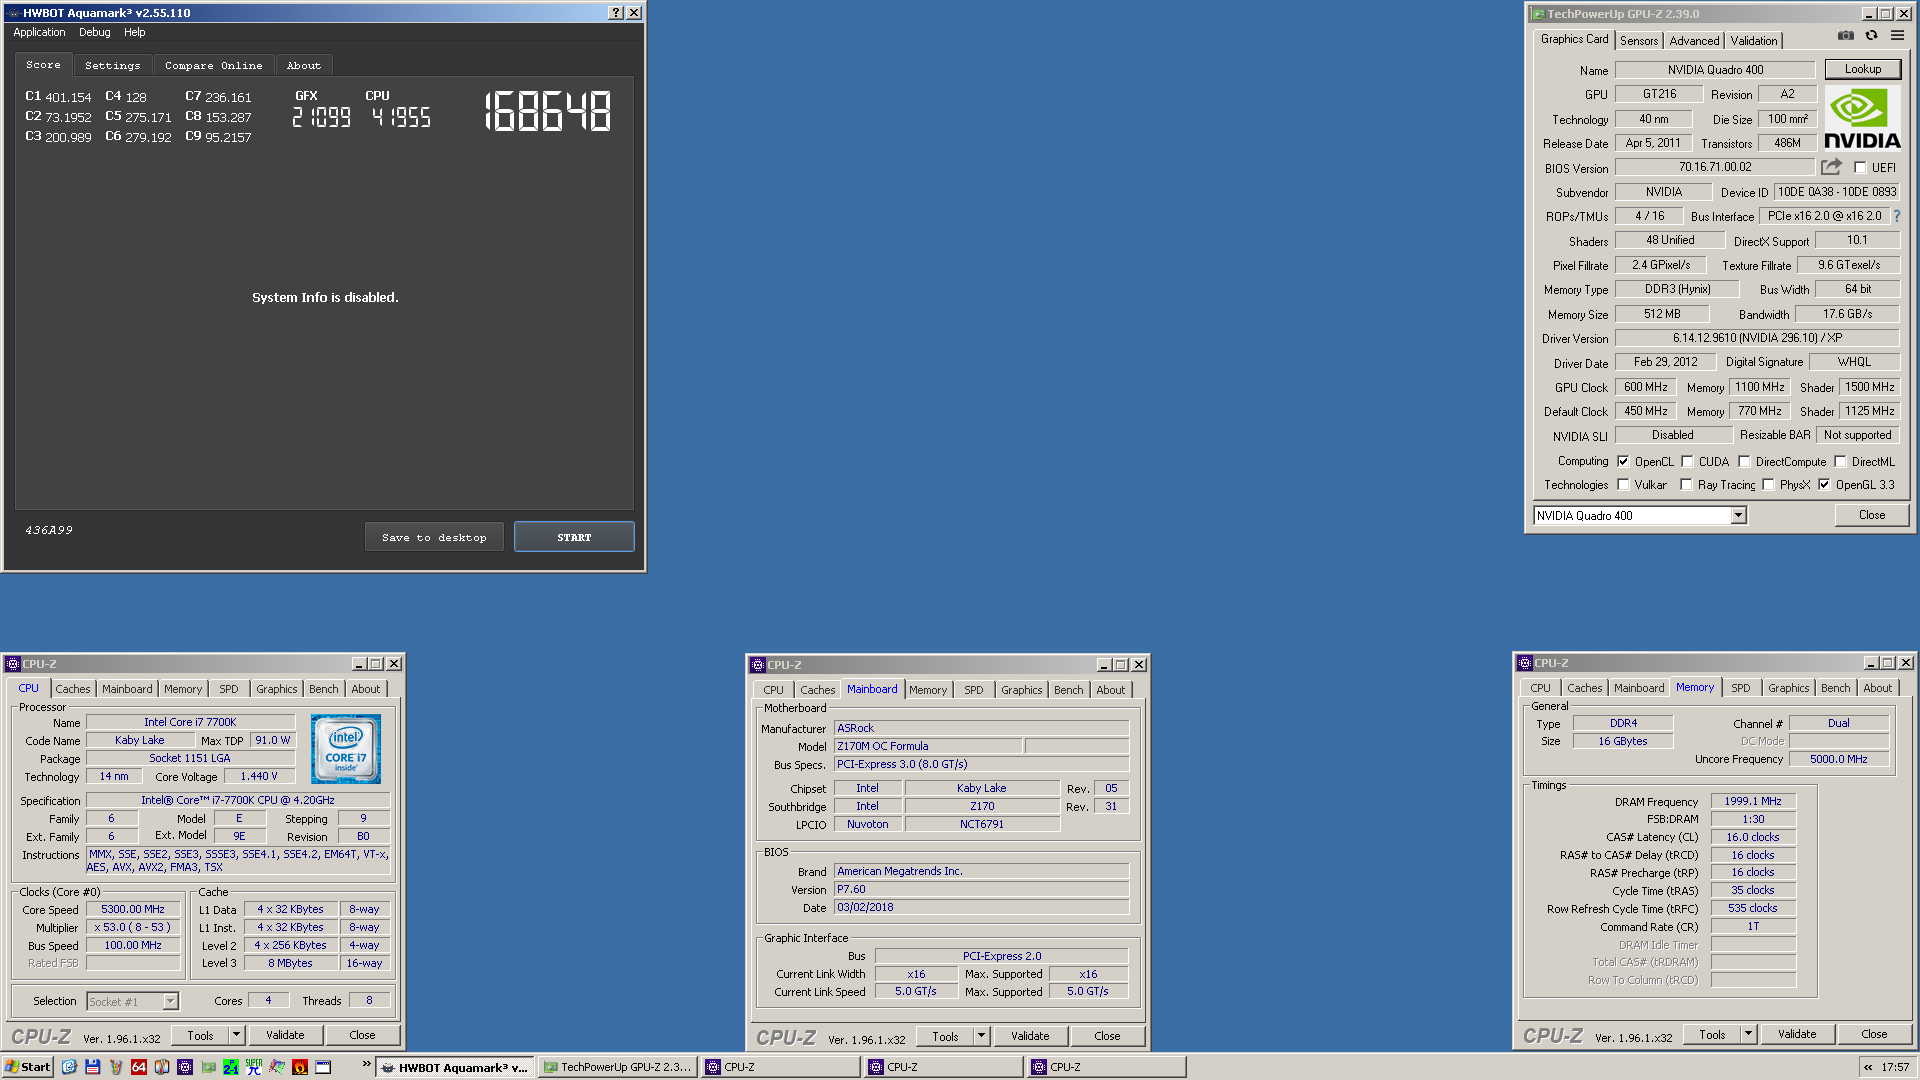Expand Tools dropdown arrow in CPU tab window
This screenshot has height=1080, width=1920.
coord(236,1035)
